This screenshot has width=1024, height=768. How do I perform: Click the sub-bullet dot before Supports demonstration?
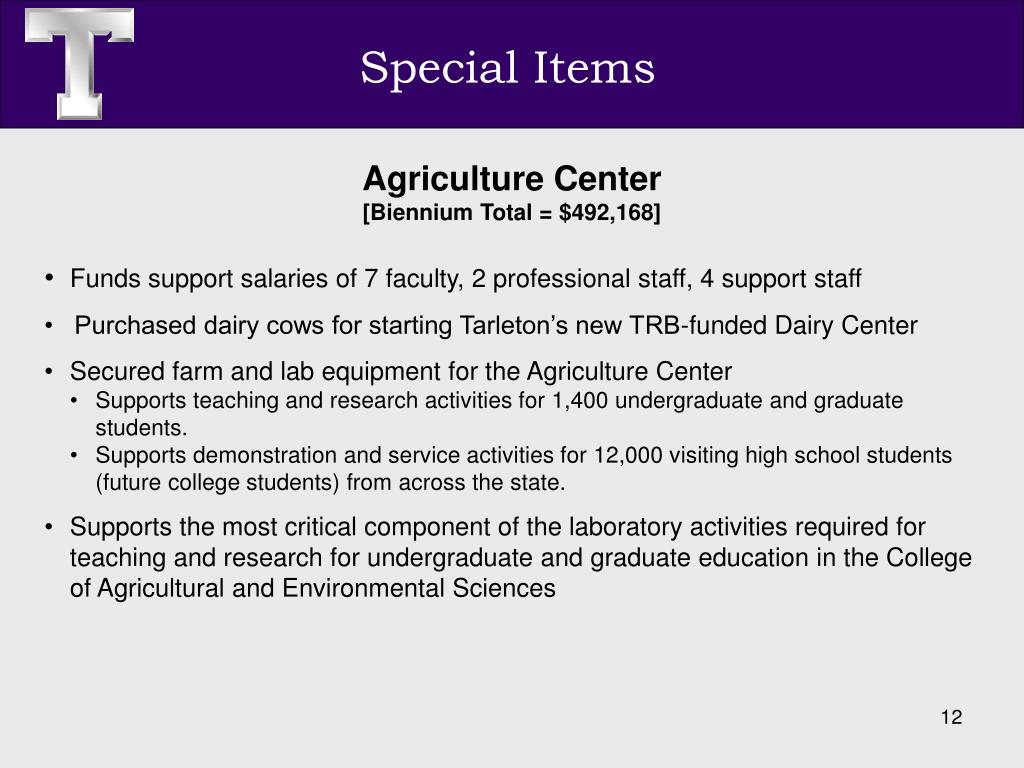[x=74, y=455]
